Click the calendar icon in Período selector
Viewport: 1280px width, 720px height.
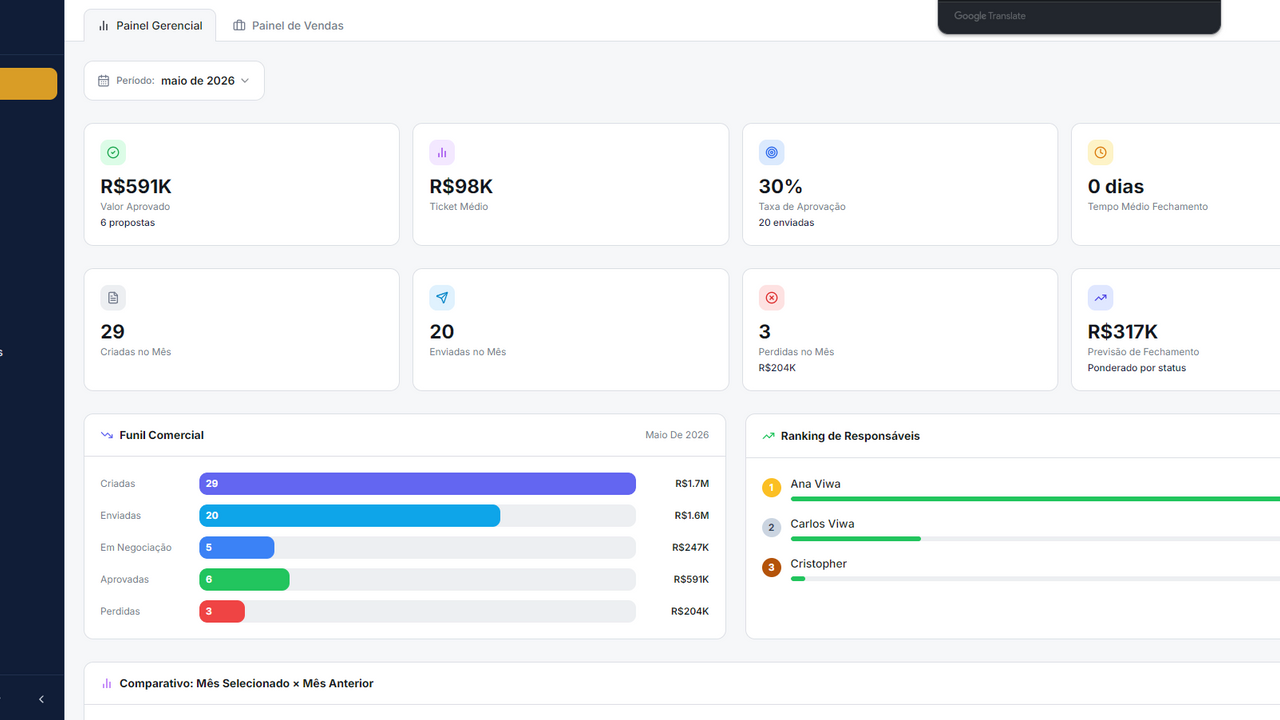(103, 81)
